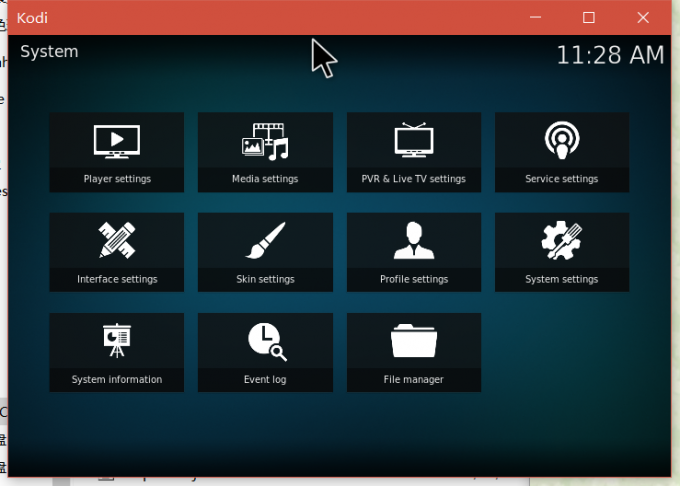Viewport: 680px width, 486px height.
Task: Click the 'Media settings' text label
Action: click(265, 179)
